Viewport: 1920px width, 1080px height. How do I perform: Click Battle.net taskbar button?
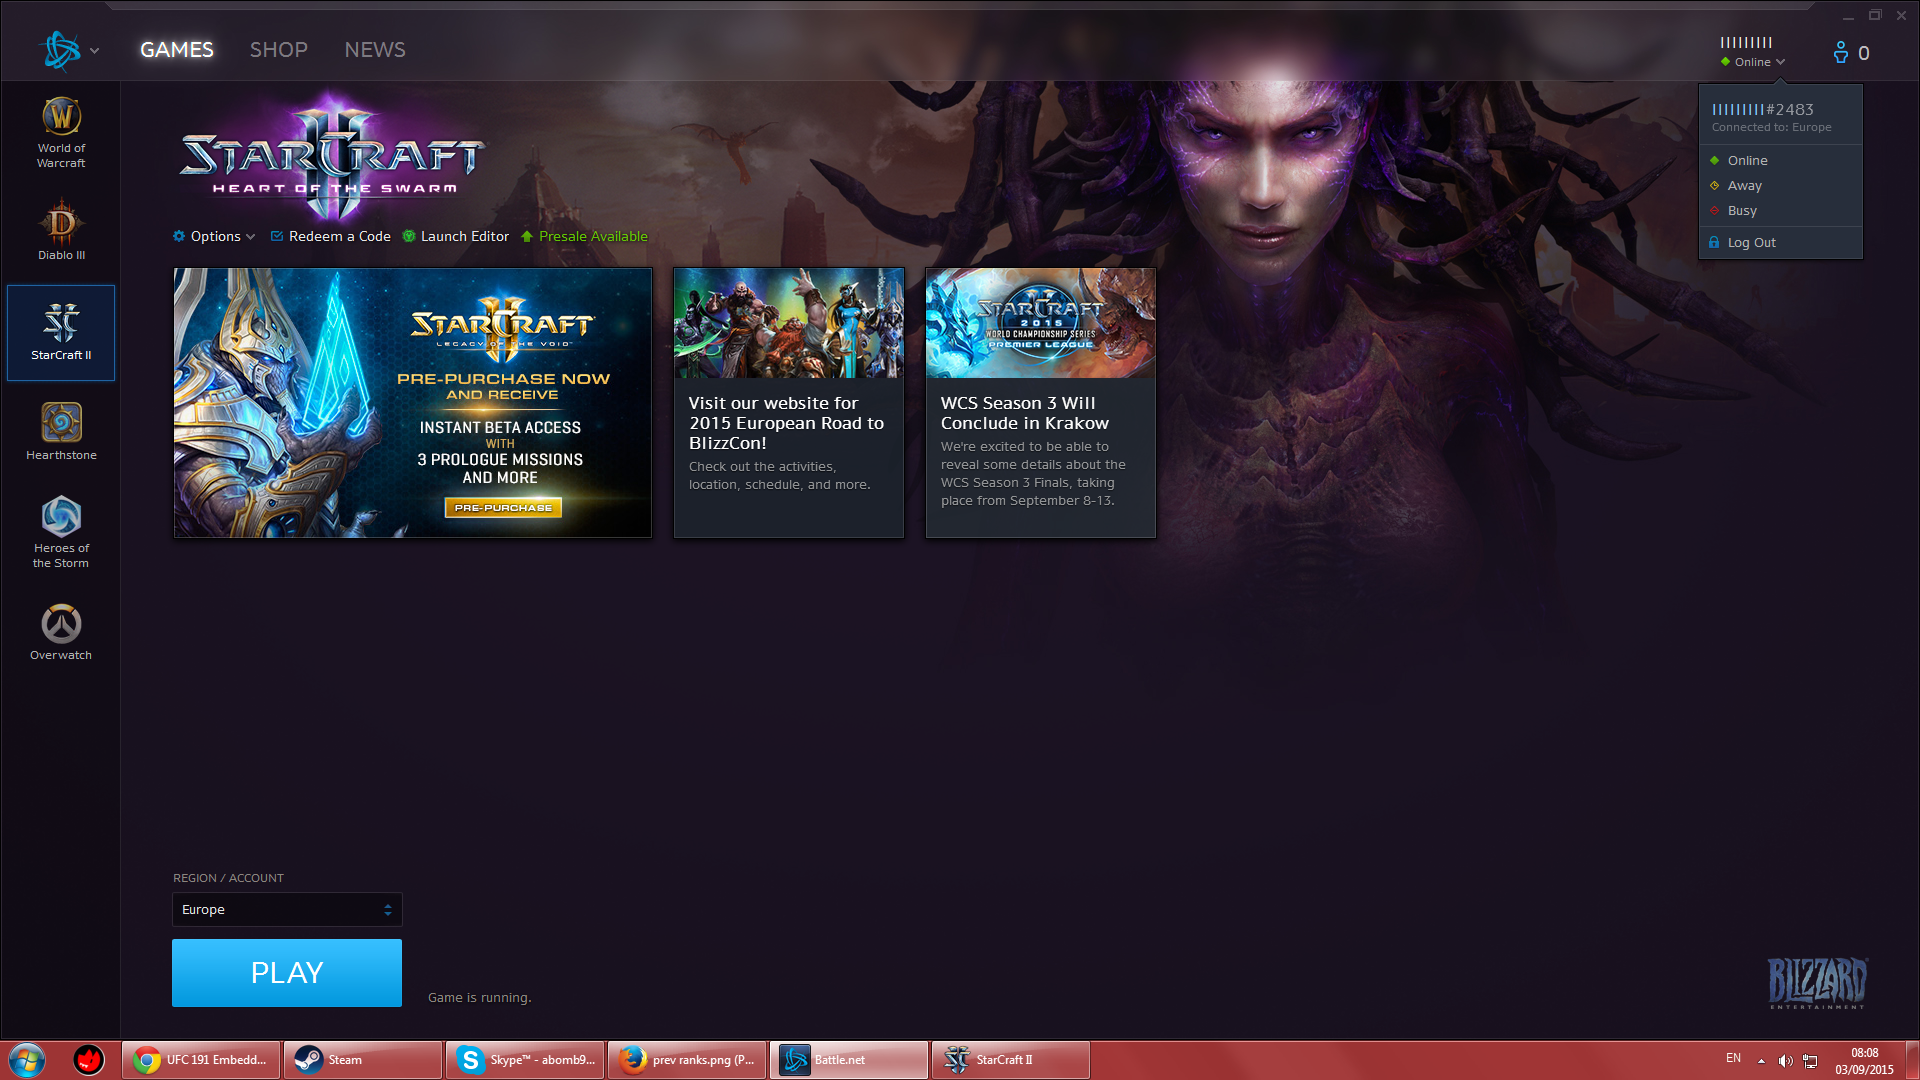pos(849,1059)
